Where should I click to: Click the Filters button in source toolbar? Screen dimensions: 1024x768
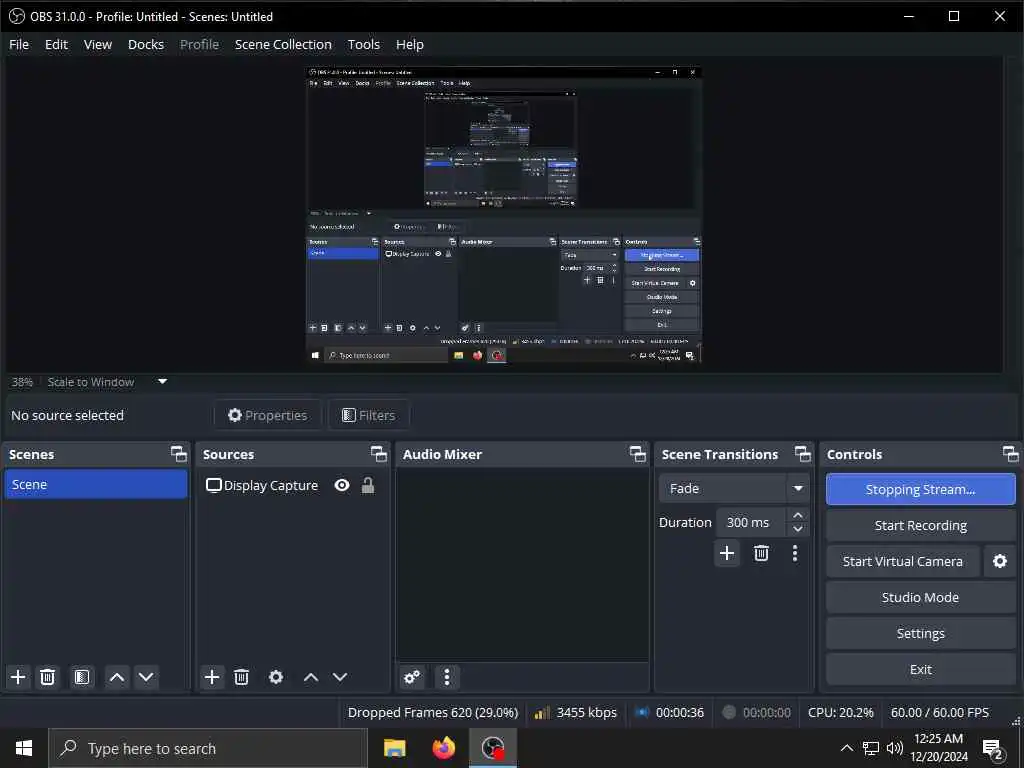click(368, 415)
